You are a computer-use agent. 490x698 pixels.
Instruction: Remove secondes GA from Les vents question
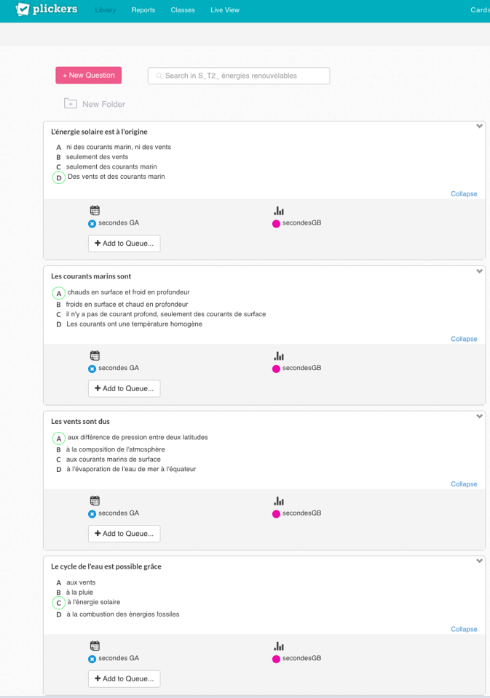coord(92,514)
